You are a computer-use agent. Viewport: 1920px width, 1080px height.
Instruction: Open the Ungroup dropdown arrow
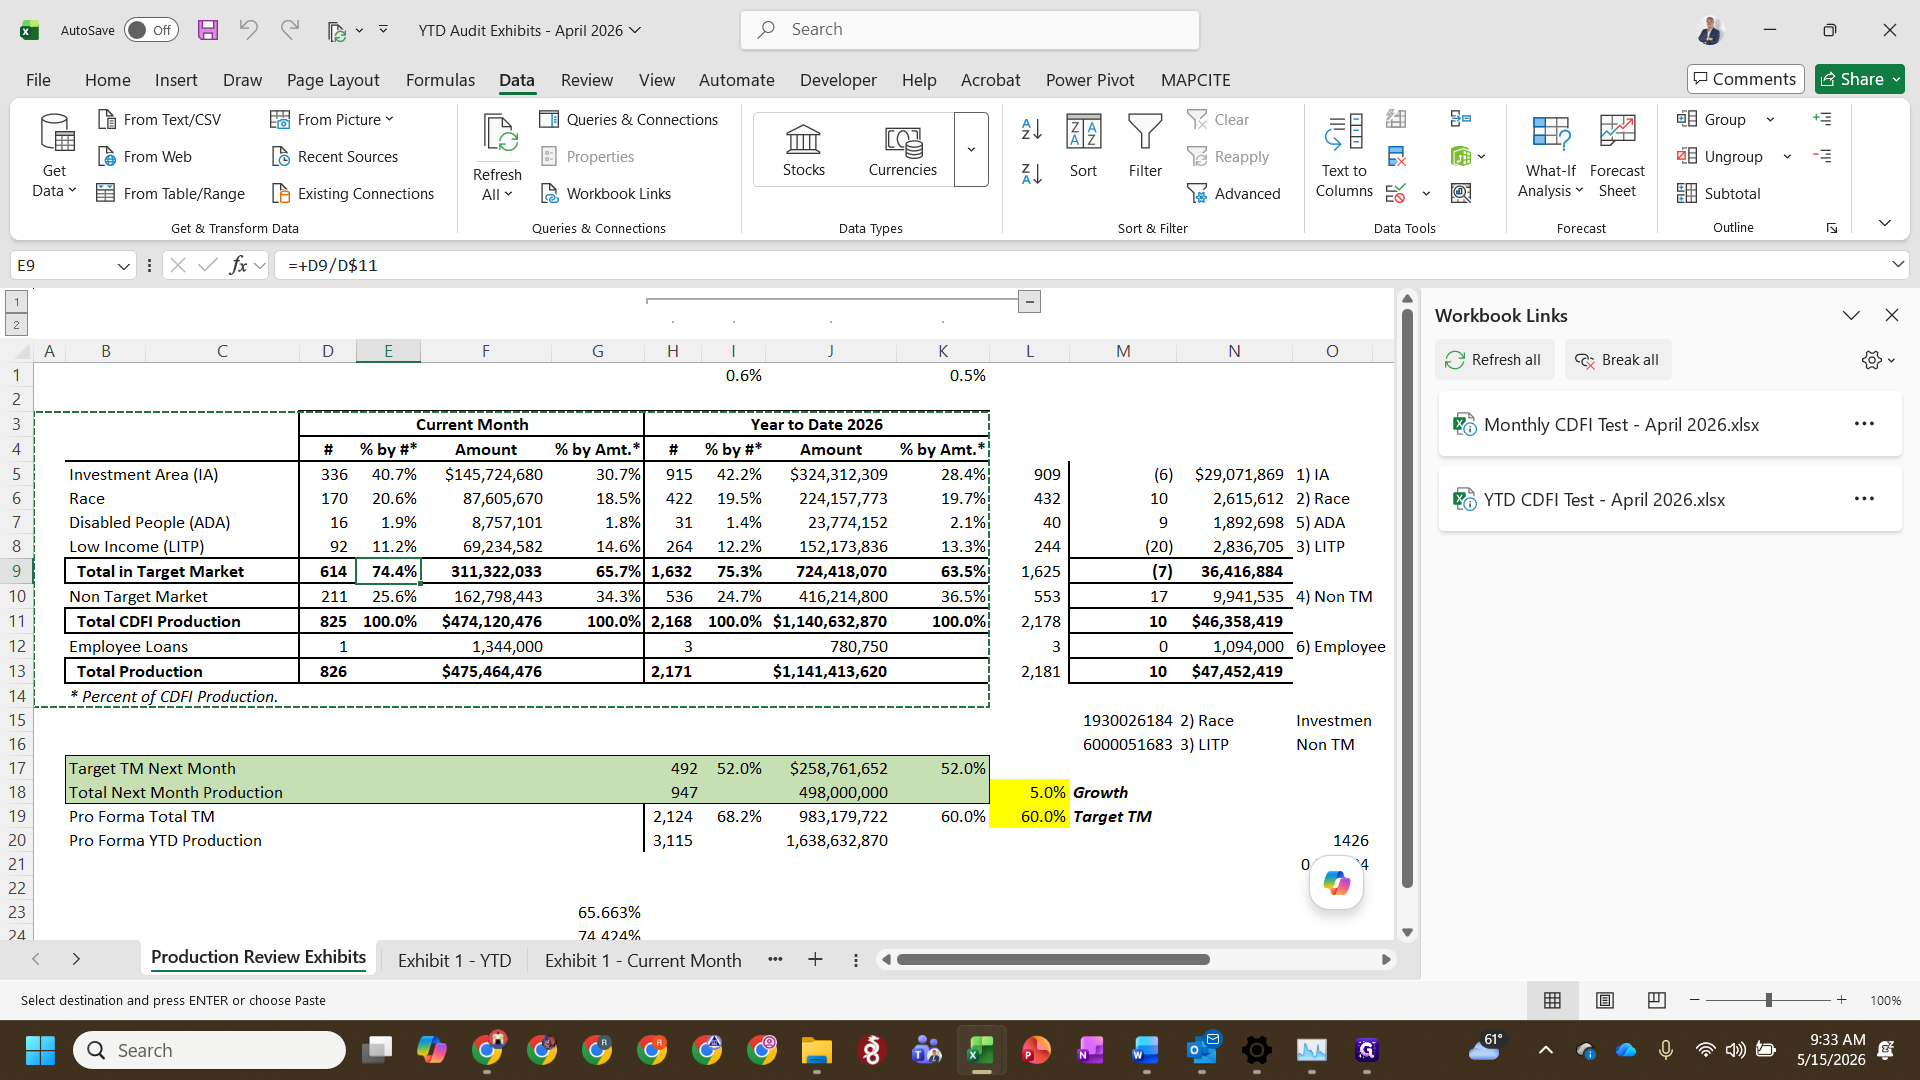pos(1787,156)
